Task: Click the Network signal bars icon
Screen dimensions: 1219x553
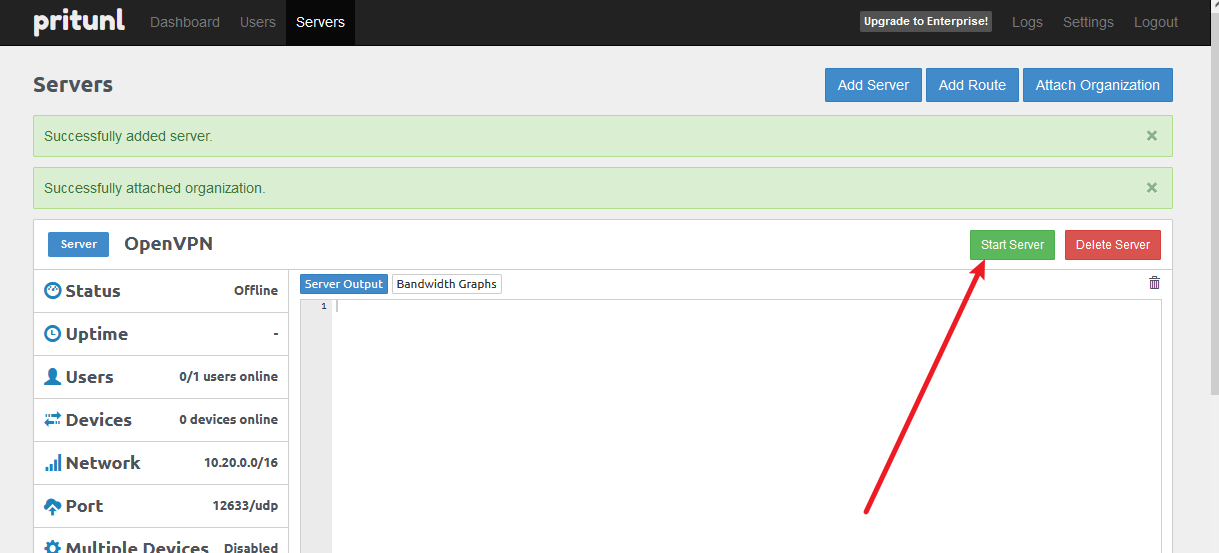Action: (53, 463)
